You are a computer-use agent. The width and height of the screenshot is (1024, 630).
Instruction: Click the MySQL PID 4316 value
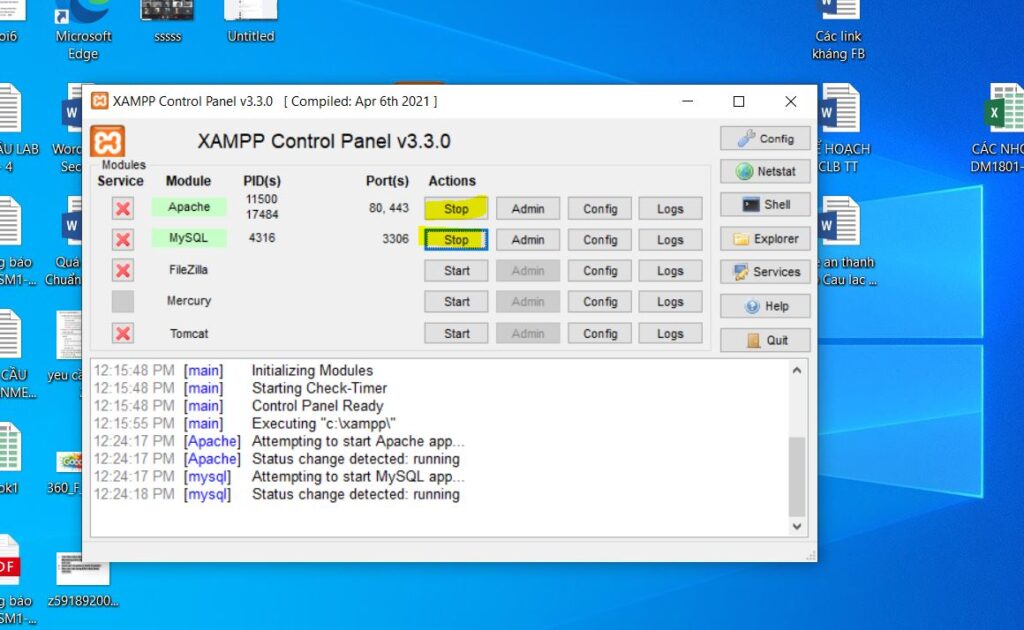pyautogui.click(x=261, y=238)
